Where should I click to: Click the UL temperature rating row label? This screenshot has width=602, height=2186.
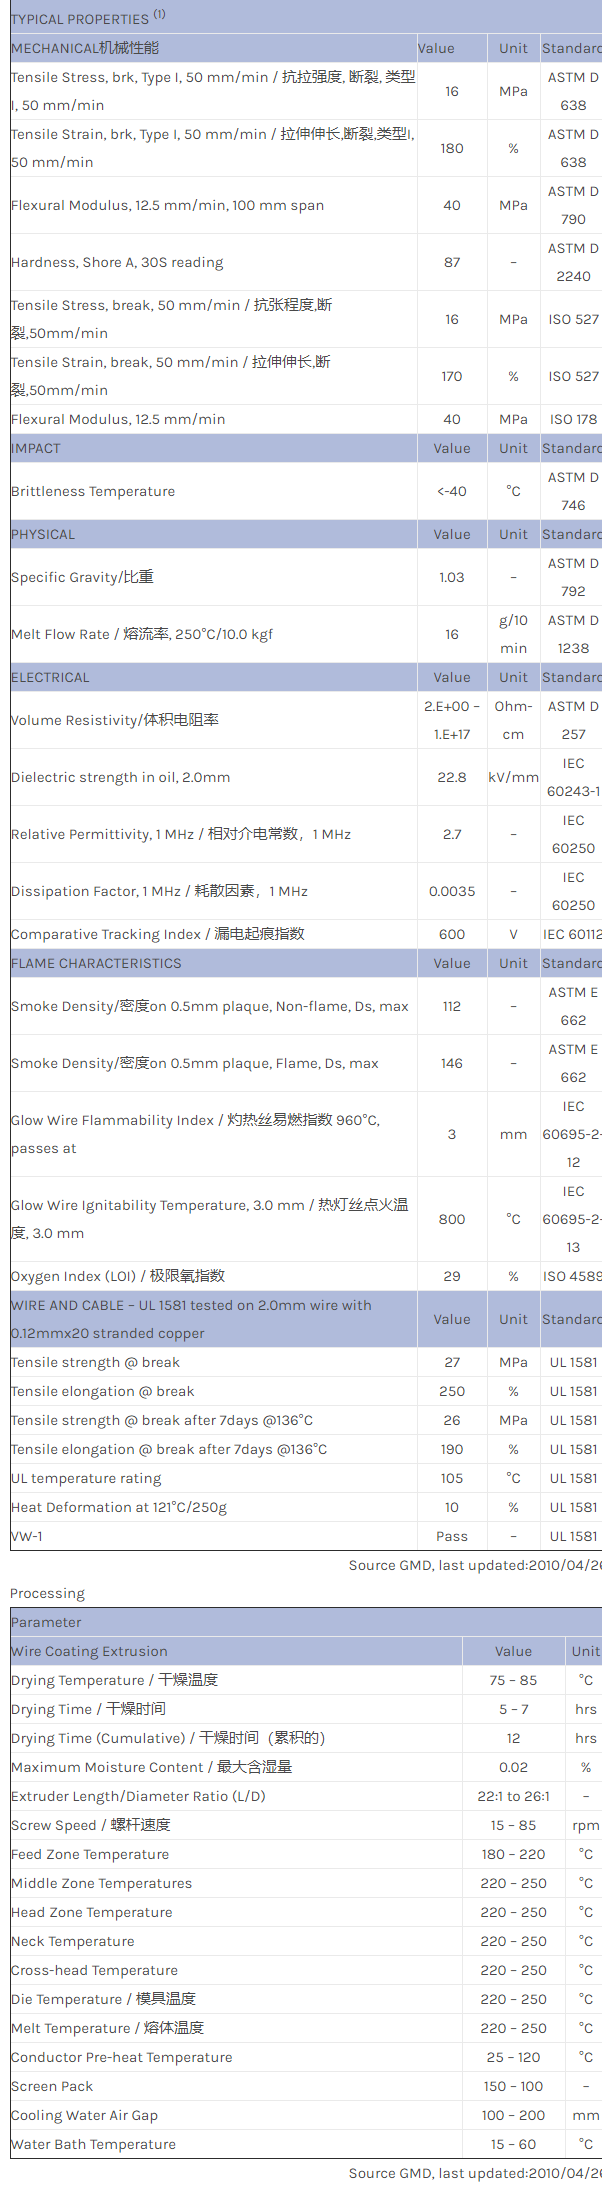[86, 1478]
